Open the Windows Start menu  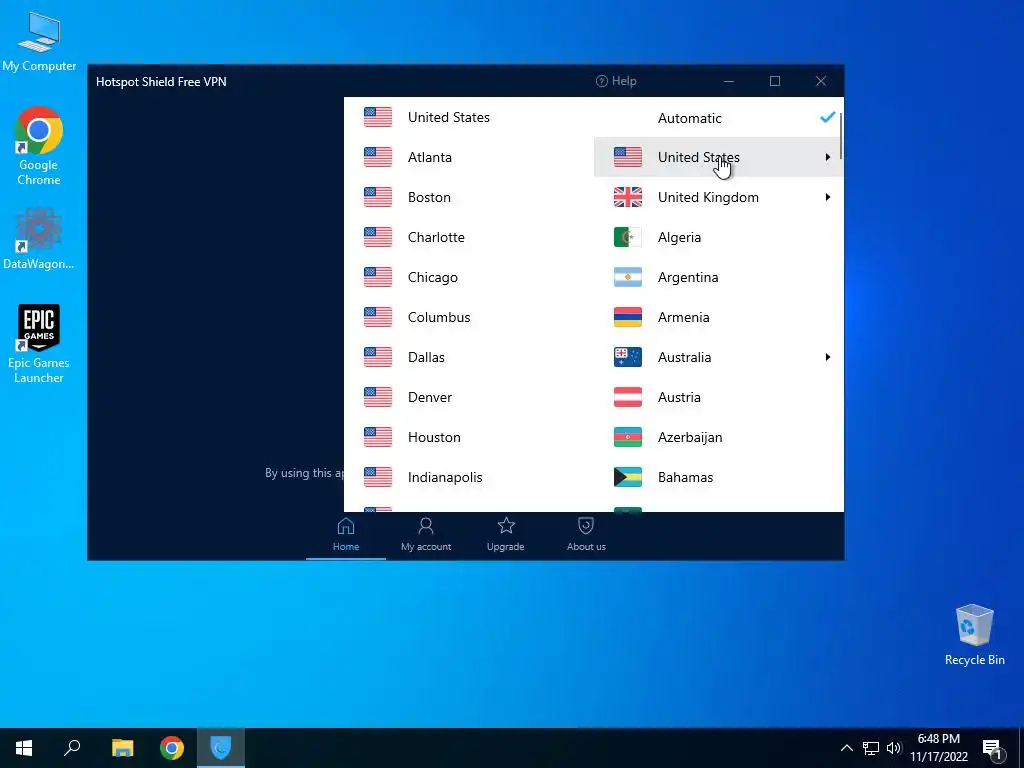(24, 748)
